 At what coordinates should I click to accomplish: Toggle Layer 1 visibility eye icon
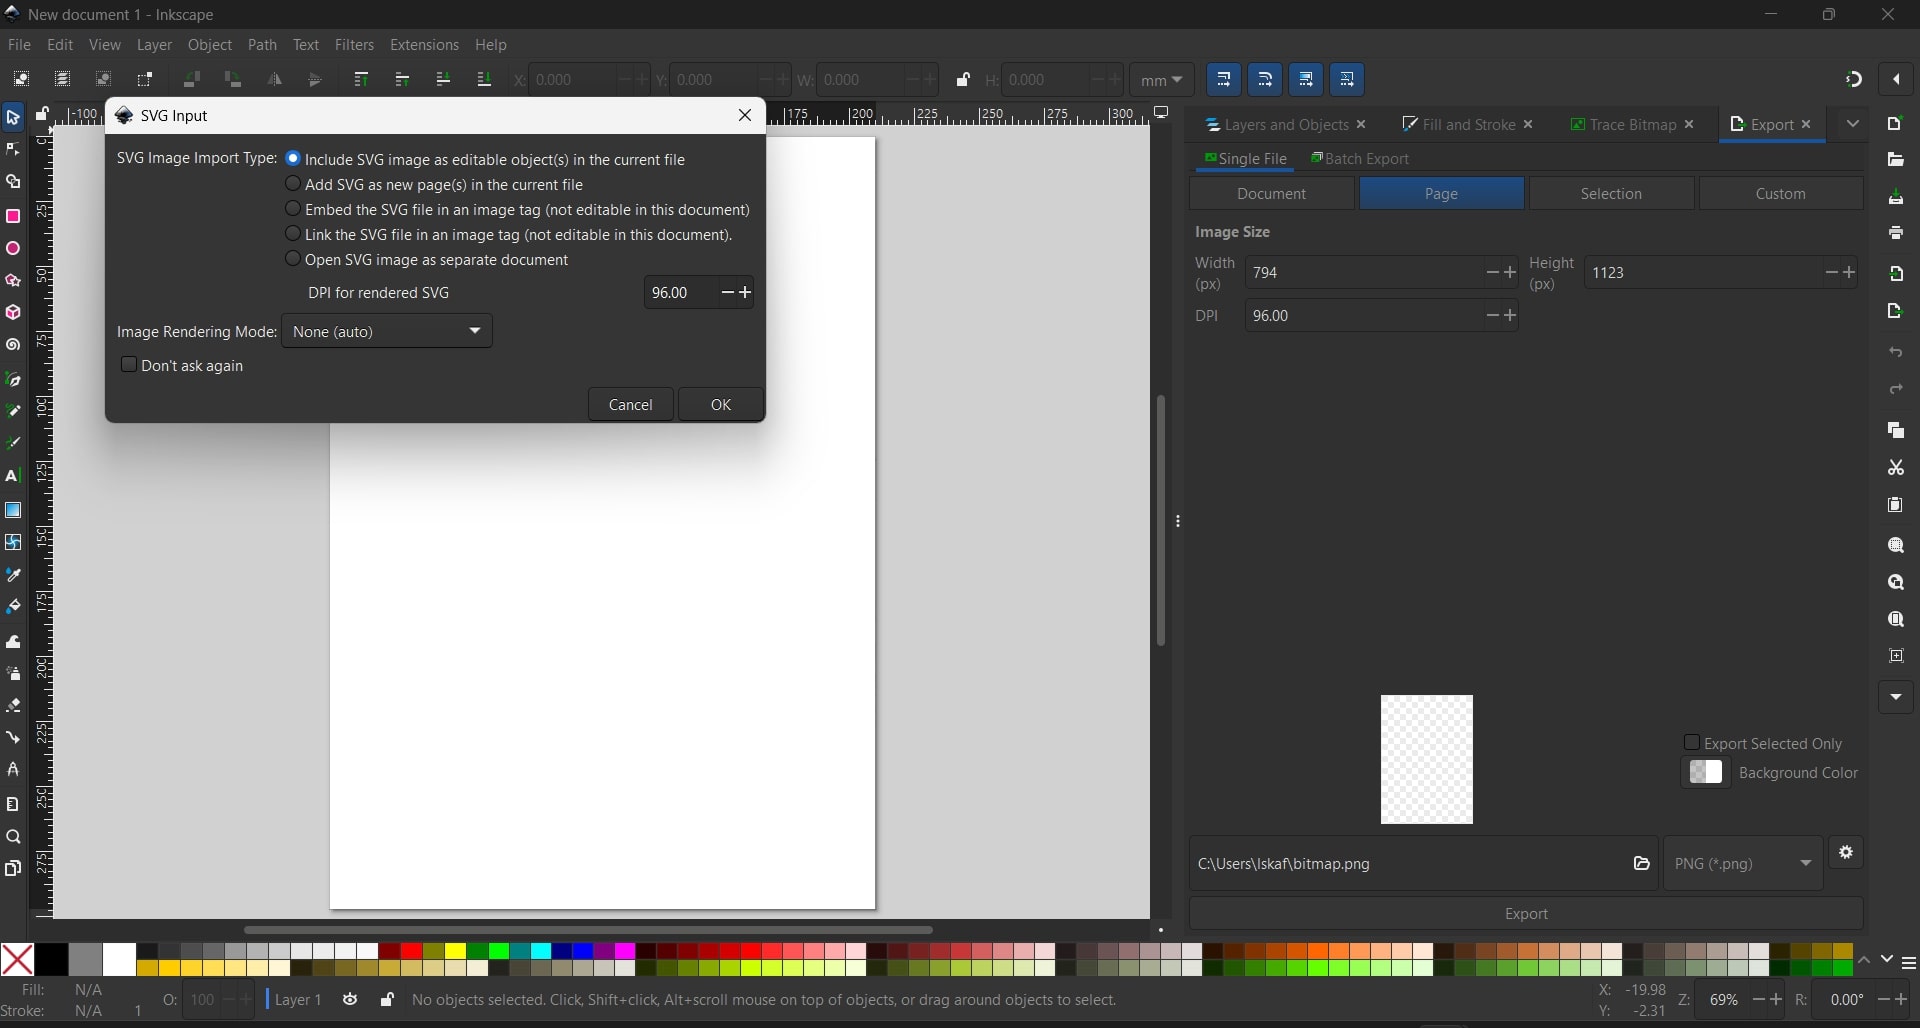(x=350, y=1000)
